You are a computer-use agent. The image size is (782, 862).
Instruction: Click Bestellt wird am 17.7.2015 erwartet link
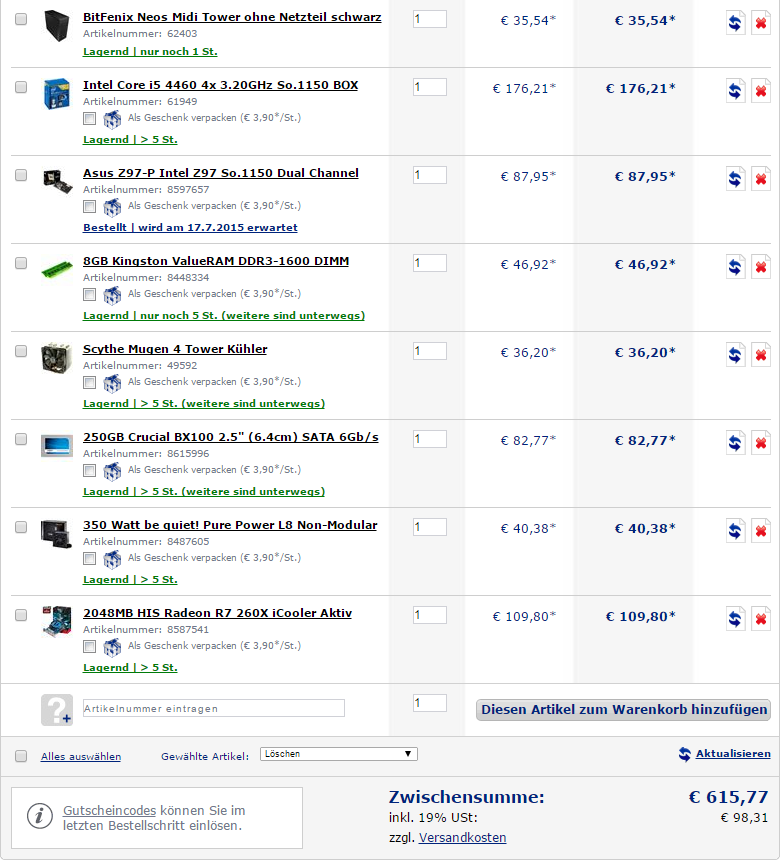point(190,228)
